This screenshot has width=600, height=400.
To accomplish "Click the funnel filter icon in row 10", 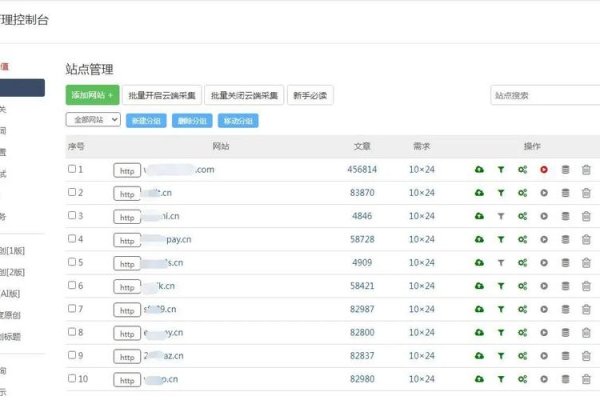I will pos(501,379).
